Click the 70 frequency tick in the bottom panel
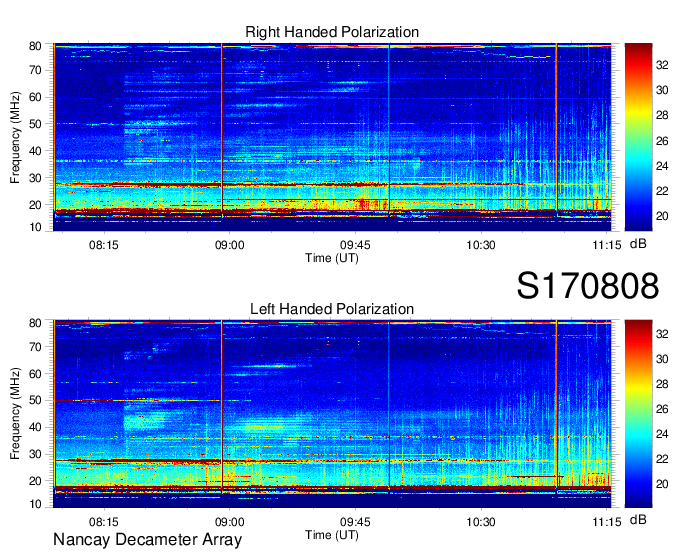 pos(35,347)
